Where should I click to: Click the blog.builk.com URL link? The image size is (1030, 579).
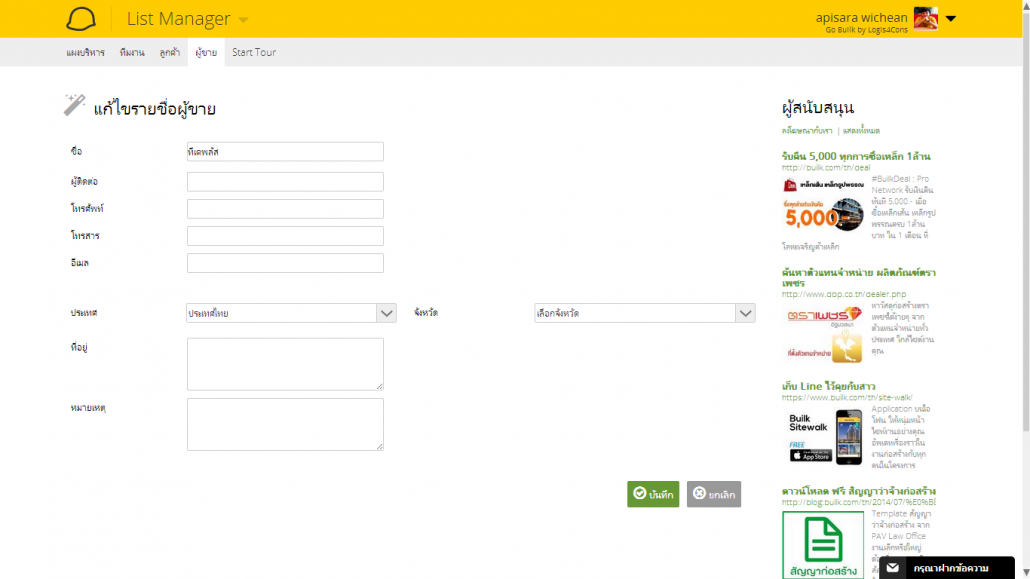[859, 502]
